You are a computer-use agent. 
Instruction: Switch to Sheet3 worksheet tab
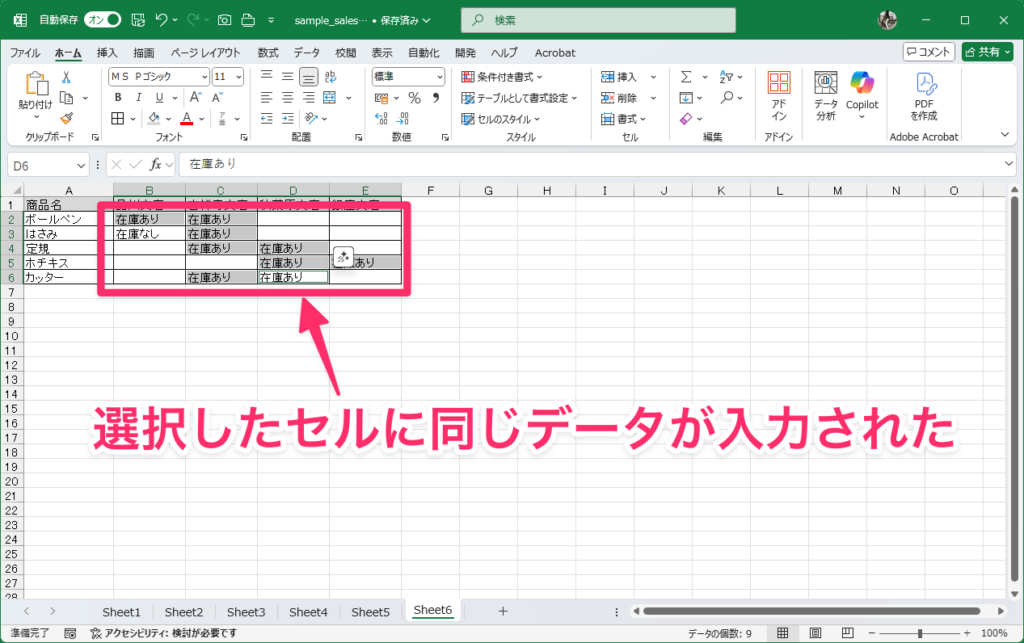pyautogui.click(x=246, y=611)
